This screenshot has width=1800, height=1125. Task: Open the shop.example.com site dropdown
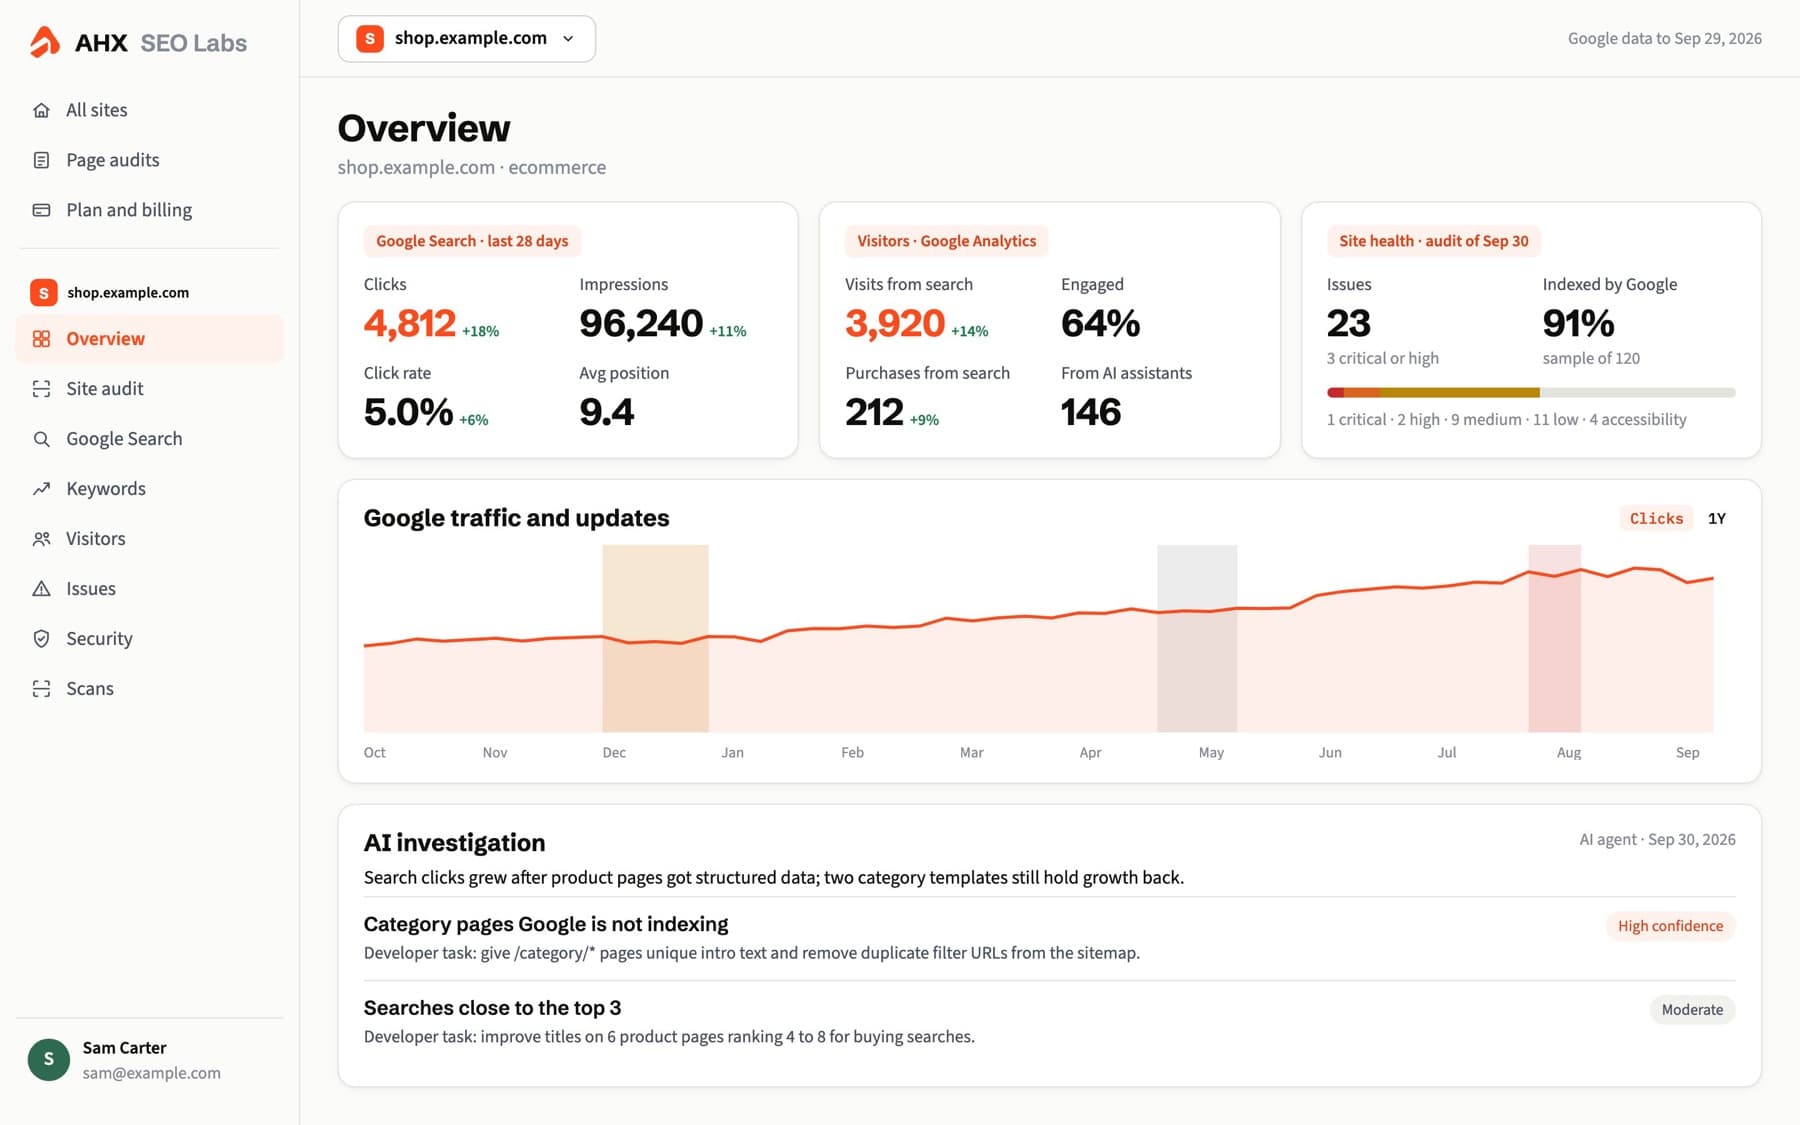(x=467, y=39)
